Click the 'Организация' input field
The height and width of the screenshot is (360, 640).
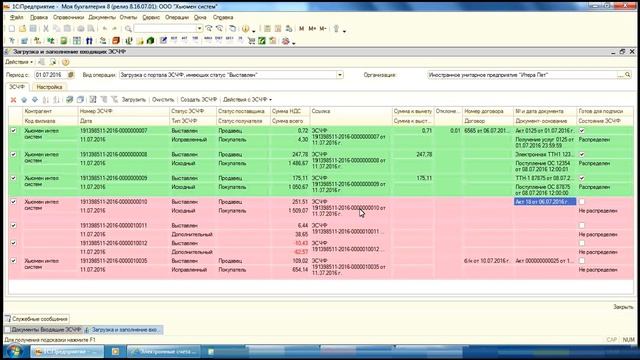522,75
